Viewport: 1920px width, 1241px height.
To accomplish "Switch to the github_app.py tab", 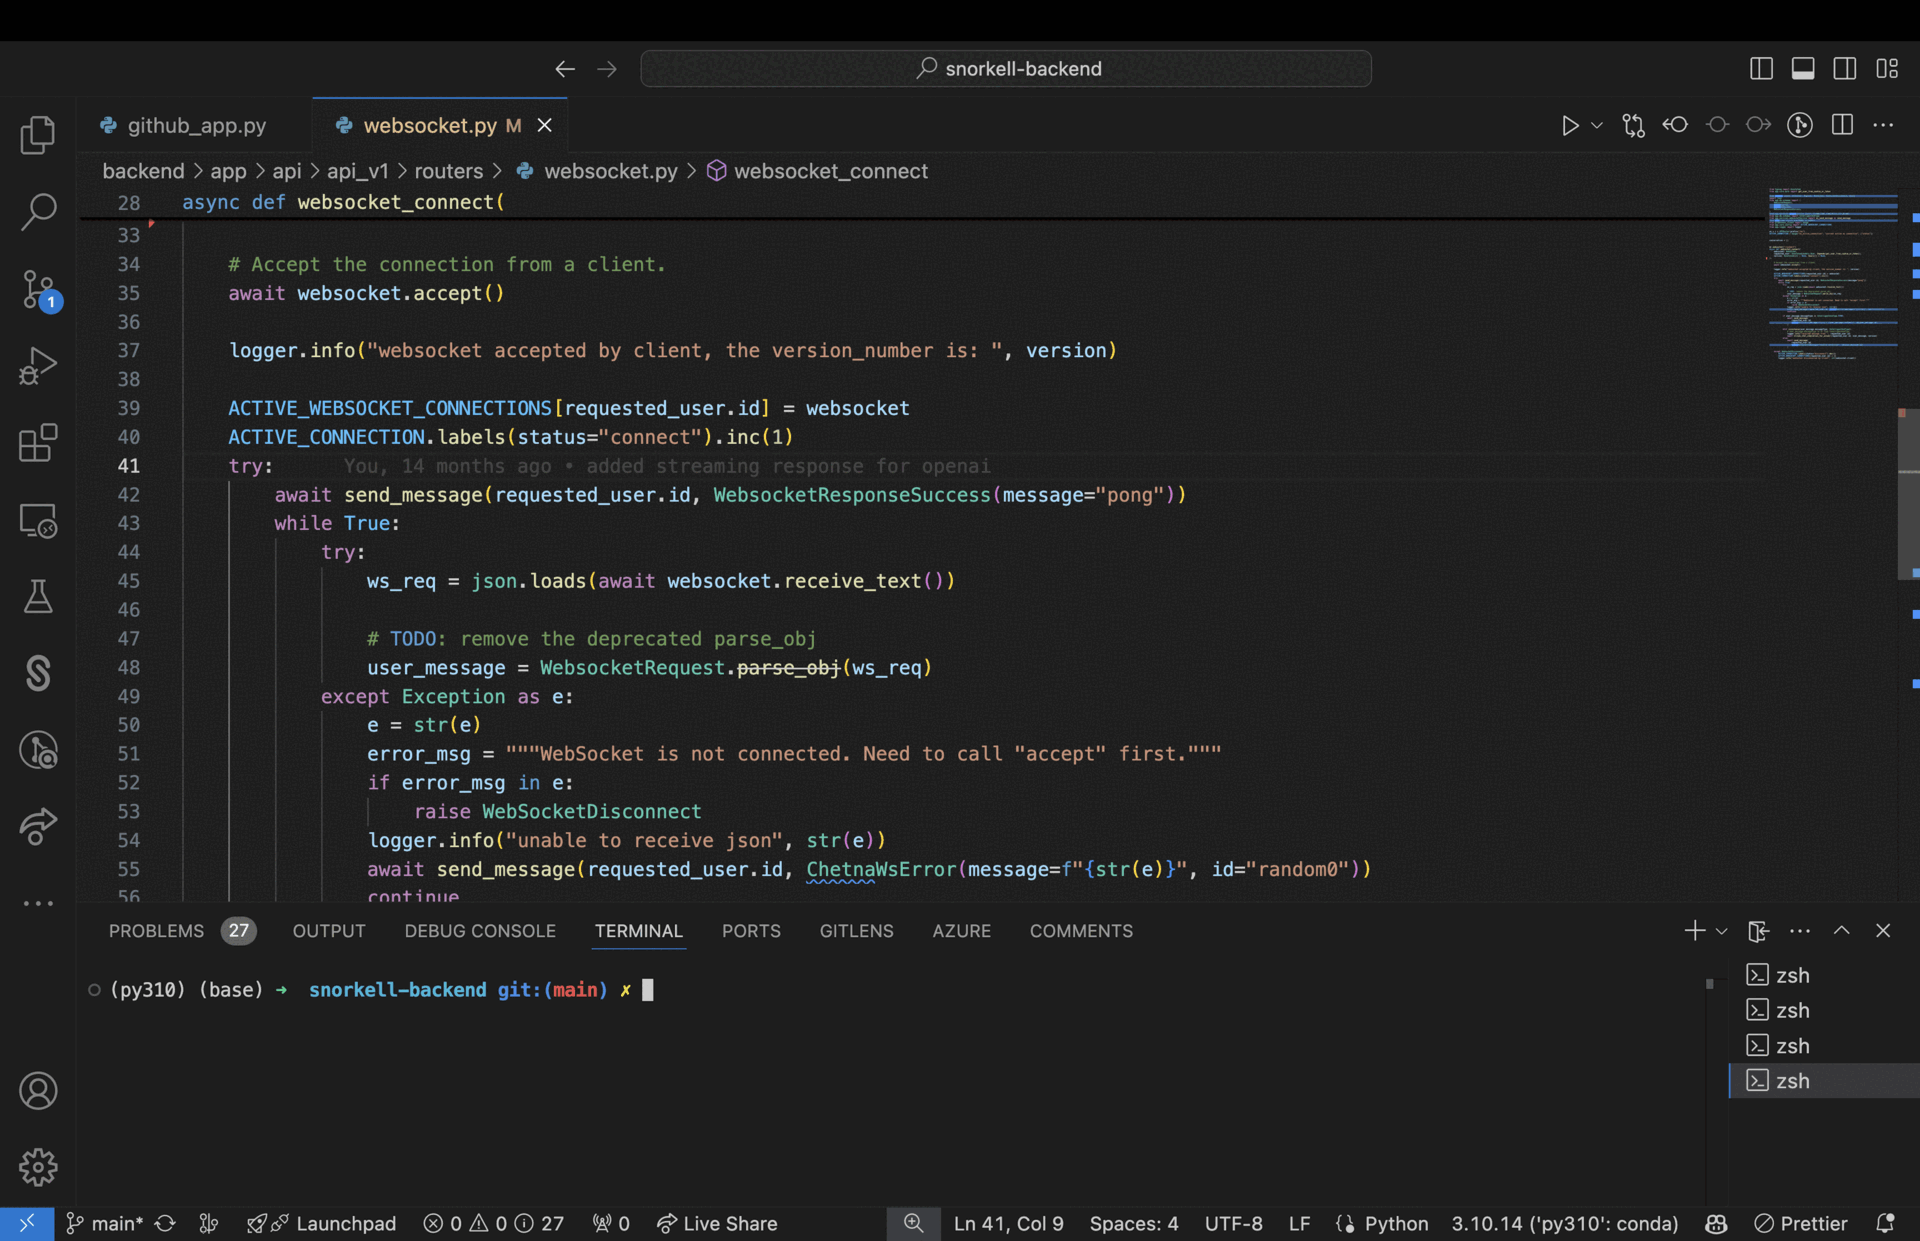I will pyautogui.click(x=196, y=125).
